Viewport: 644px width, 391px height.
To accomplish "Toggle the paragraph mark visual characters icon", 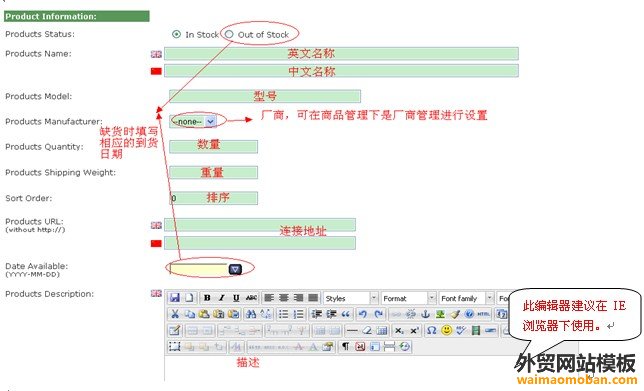I will coord(345,347).
